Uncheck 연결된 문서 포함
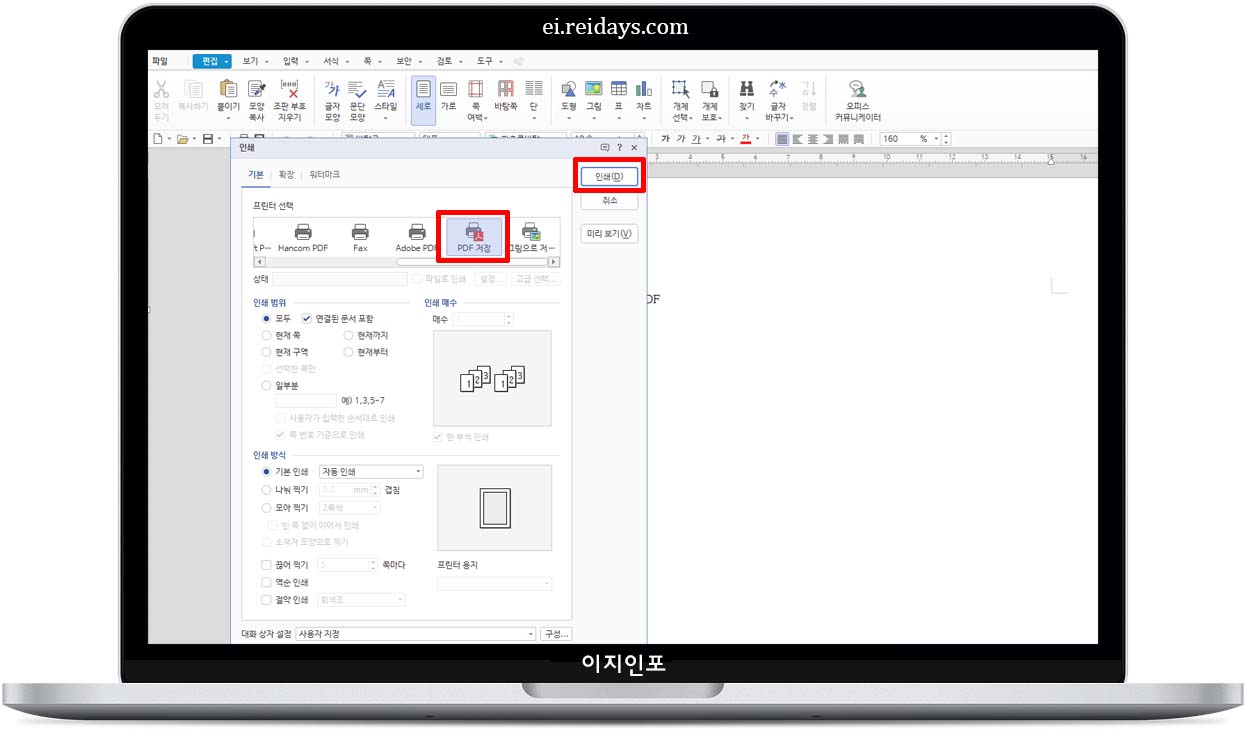Image resolution: width=1246 pixels, height=730 pixels. [x=307, y=318]
